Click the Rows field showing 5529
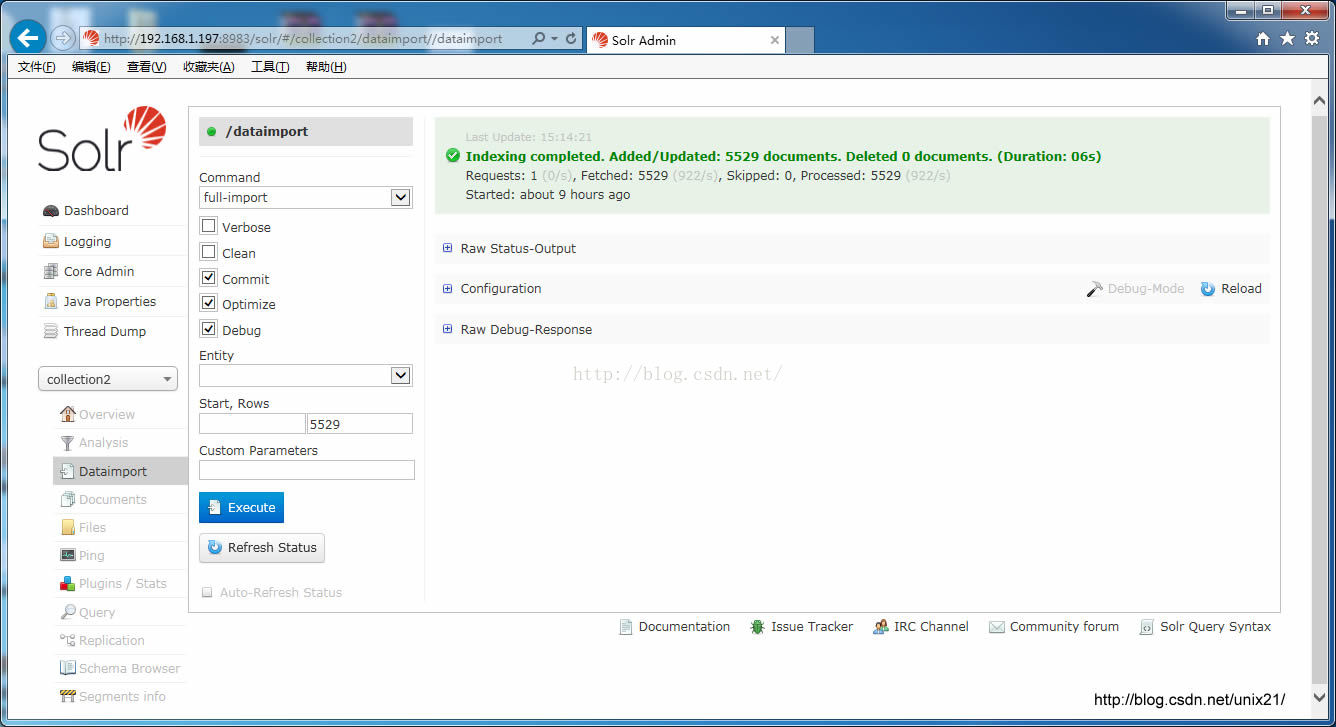1336x727 pixels. point(359,424)
